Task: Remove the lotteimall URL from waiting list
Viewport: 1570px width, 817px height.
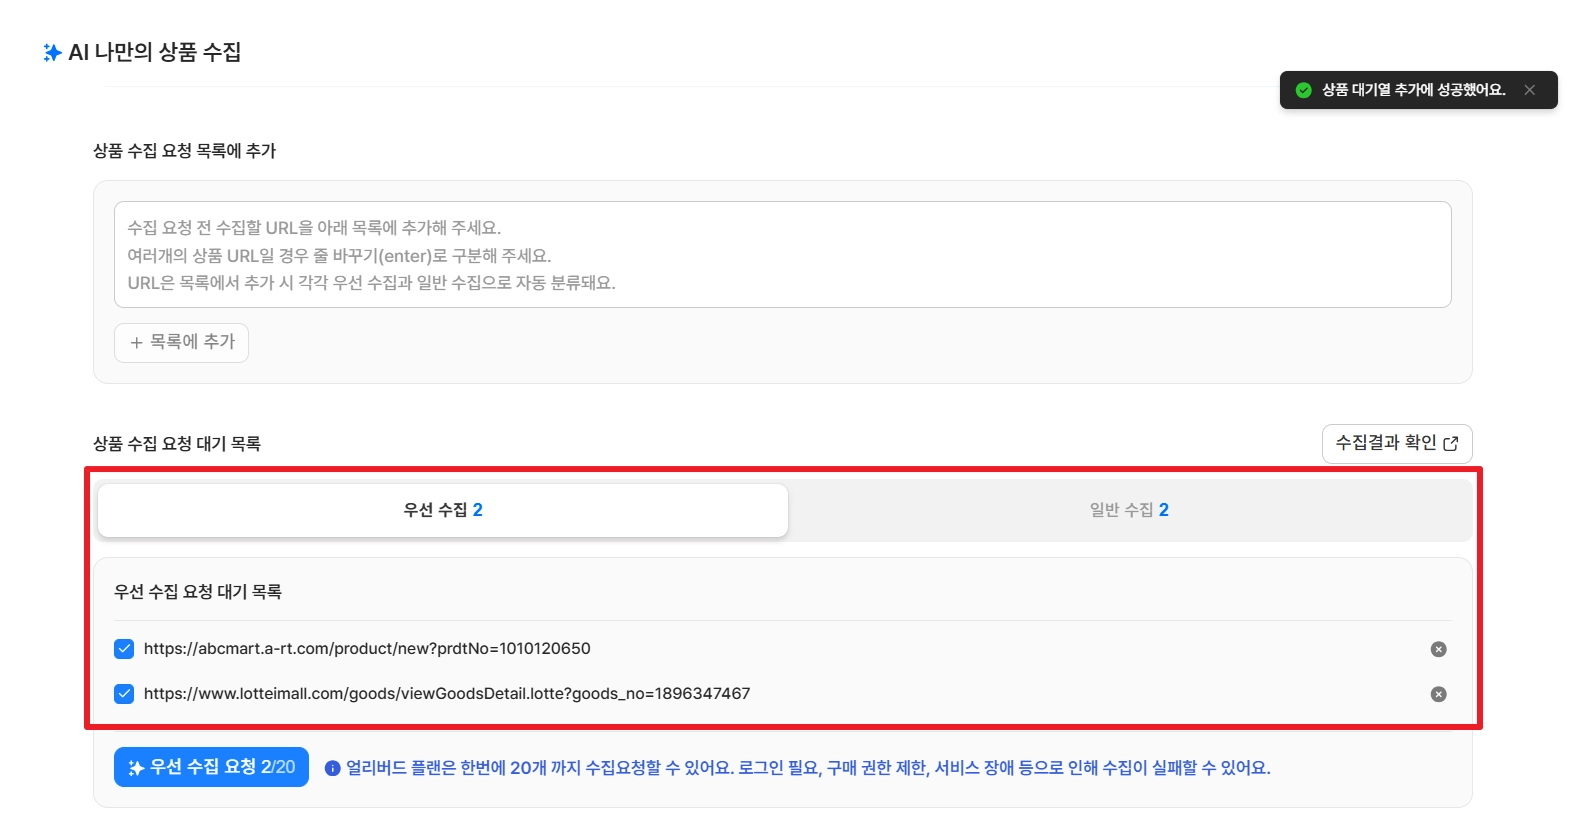Action: 1438,694
